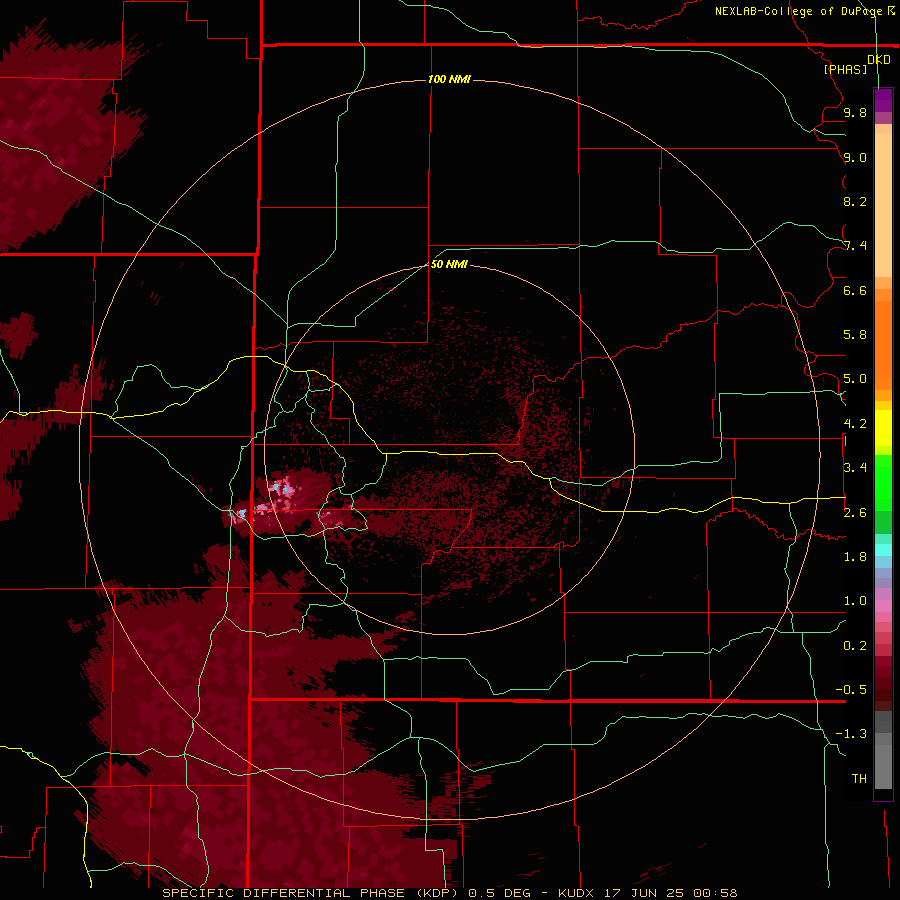Click the -0.5 scale value
Screen dimensions: 900x900
point(851,690)
